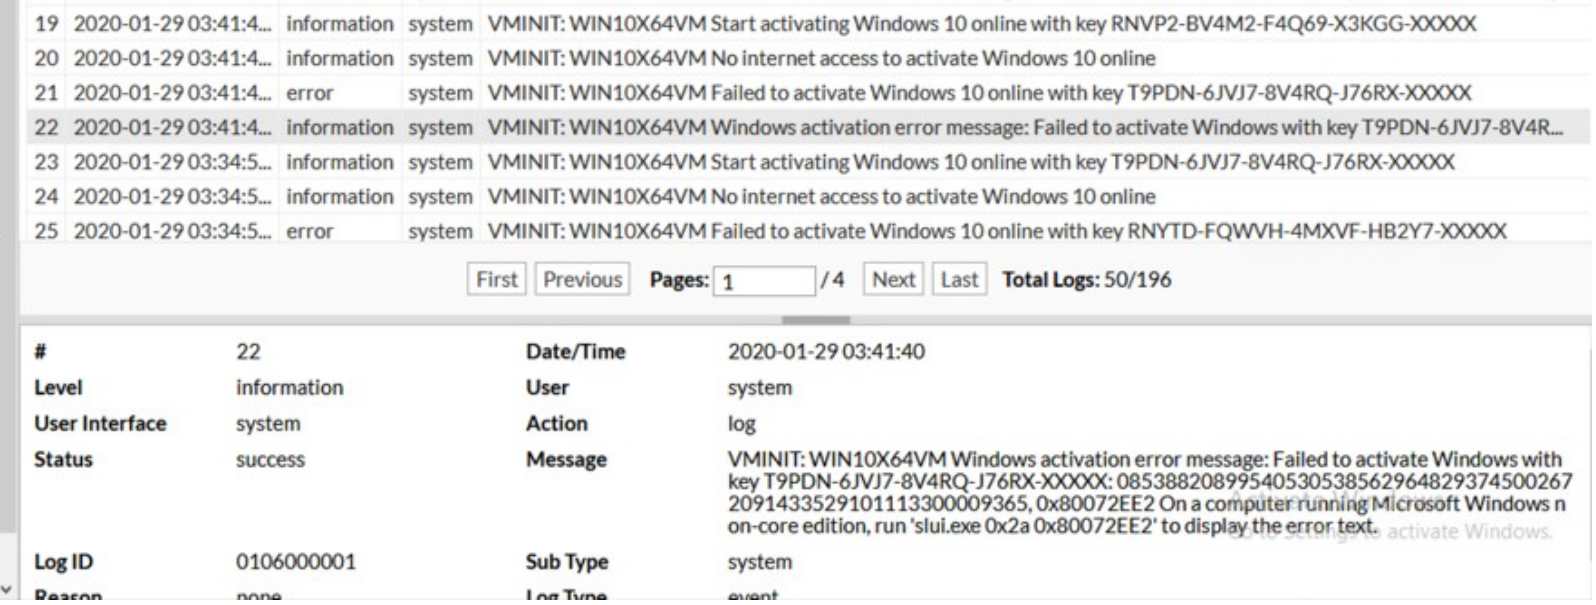Focus the Pages number input field

point(764,281)
